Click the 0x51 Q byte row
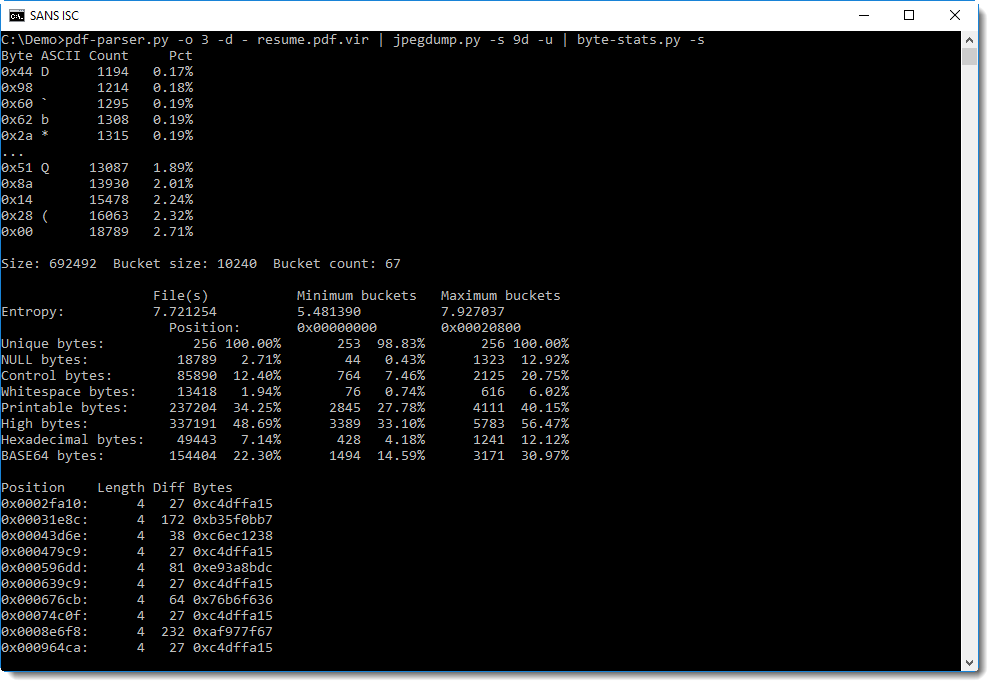 [x=97, y=167]
